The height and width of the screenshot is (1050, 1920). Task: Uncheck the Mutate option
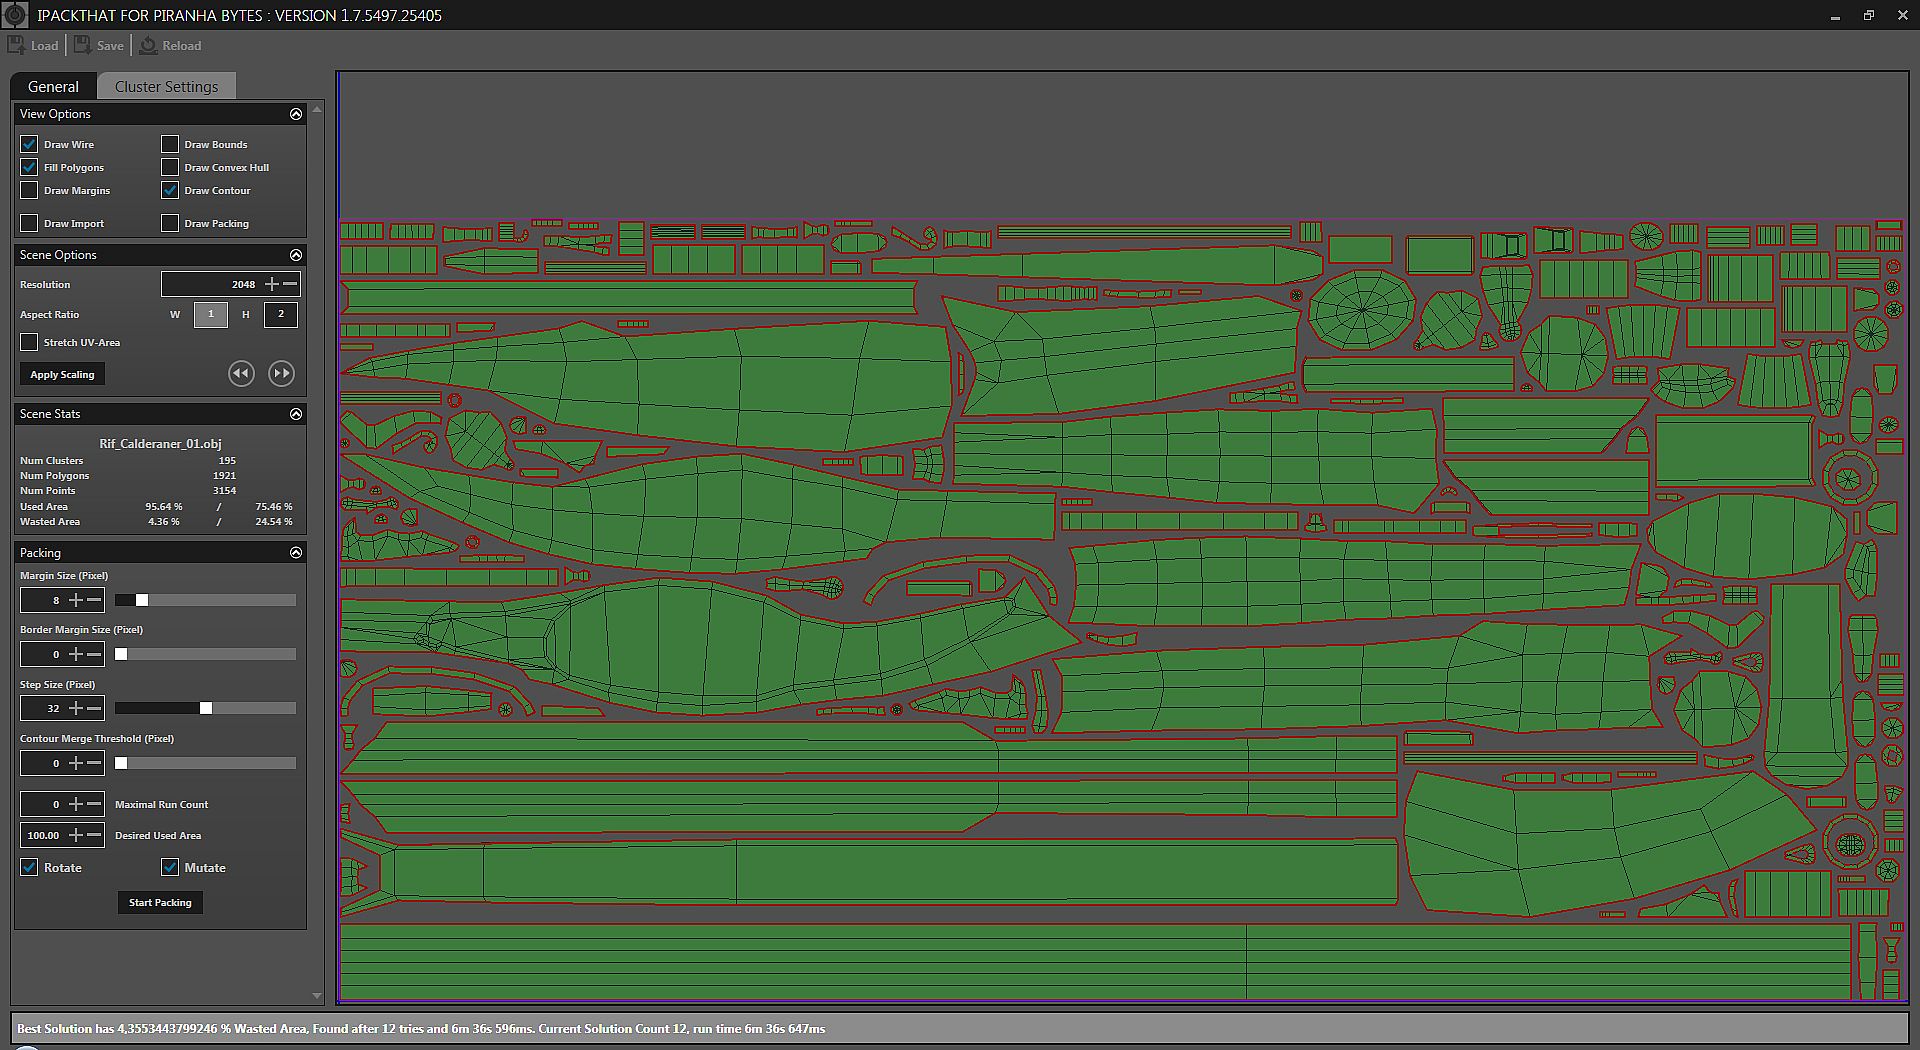[170, 867]
